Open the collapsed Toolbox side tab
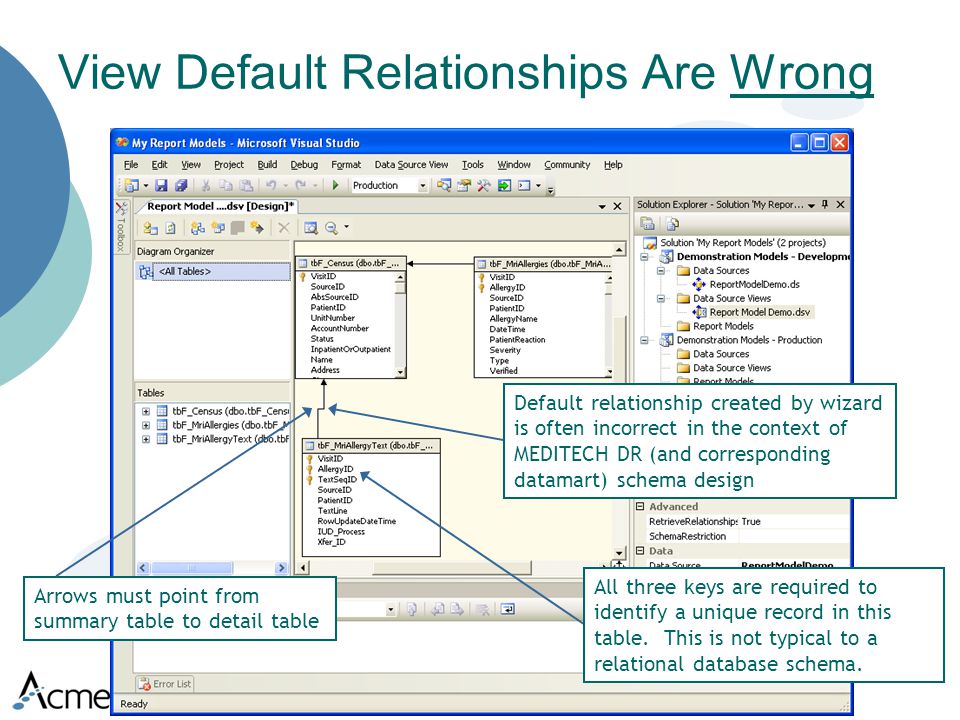This screenshot has height=720, width=960. [121, 227]
